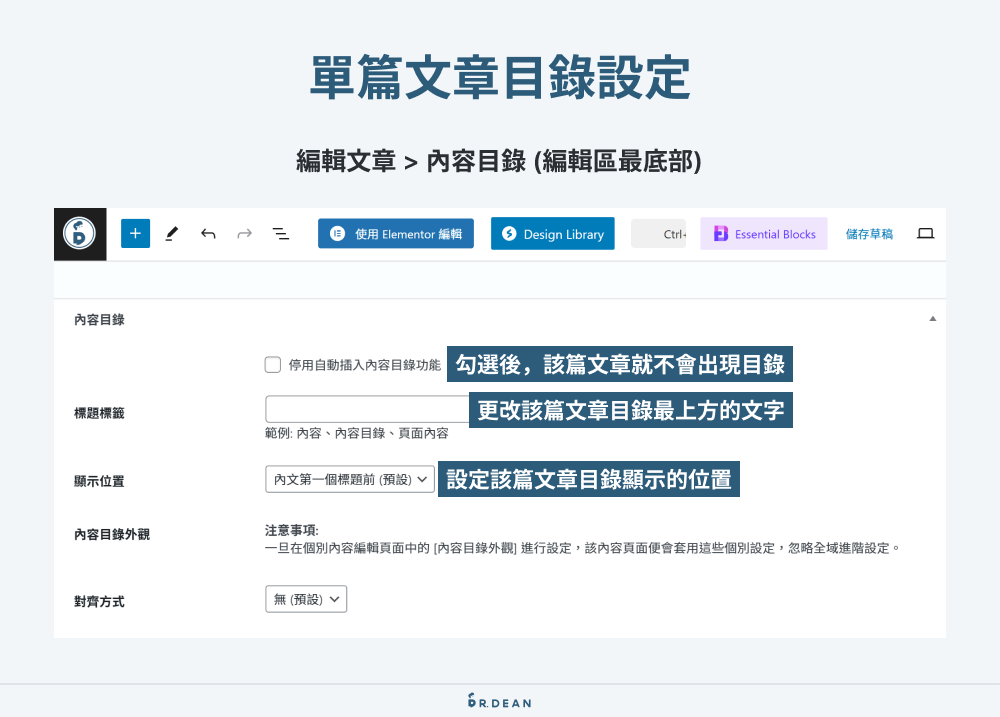Viewport: 1000px width, 717px height.
Task: Enable 停用自動插入內容目錄功能 checkbox
Action: coord(273,364)
